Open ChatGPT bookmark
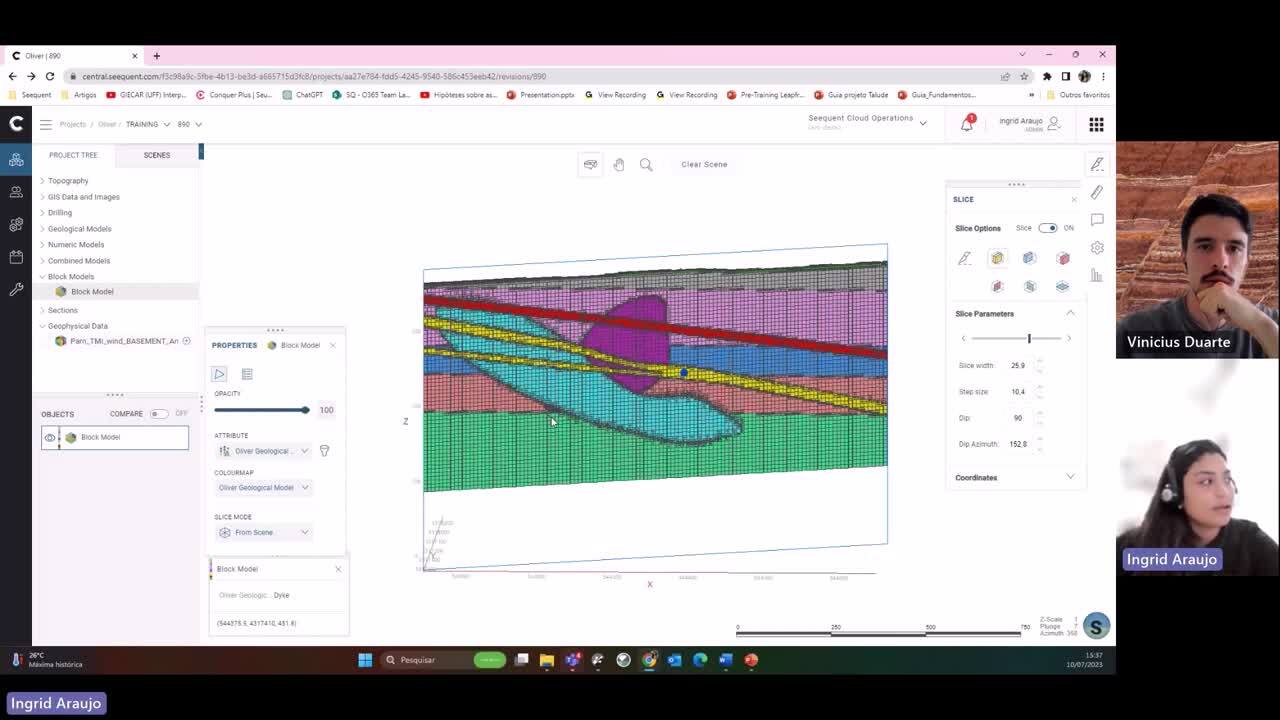 tap(303, 95)
